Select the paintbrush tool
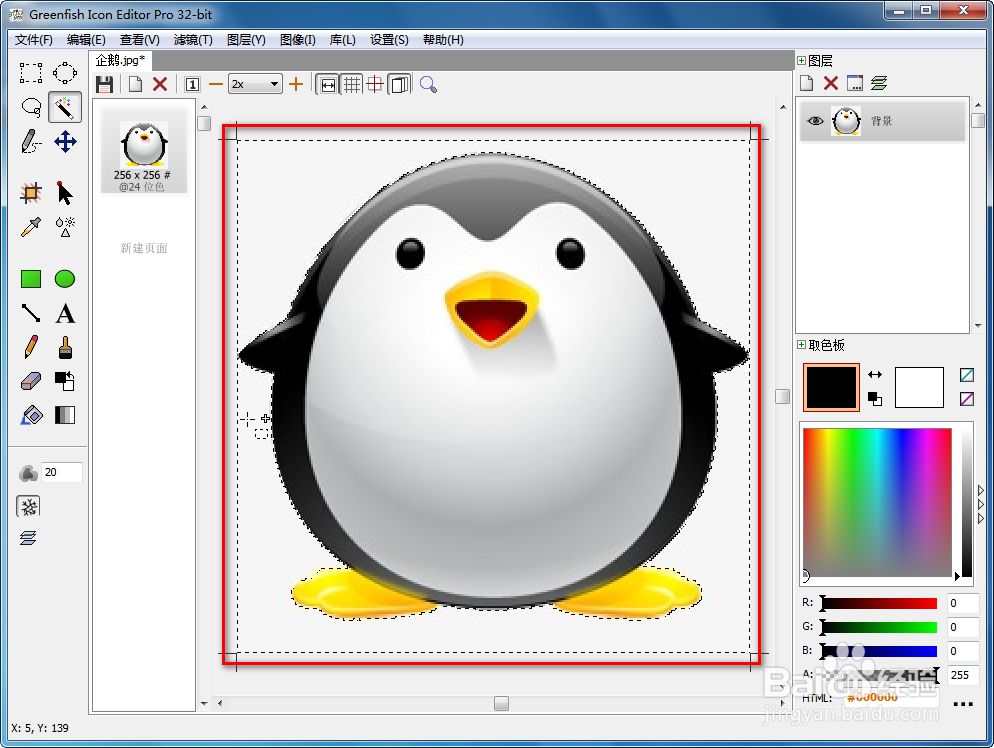994x748 pixels. [x=65, y=347]
